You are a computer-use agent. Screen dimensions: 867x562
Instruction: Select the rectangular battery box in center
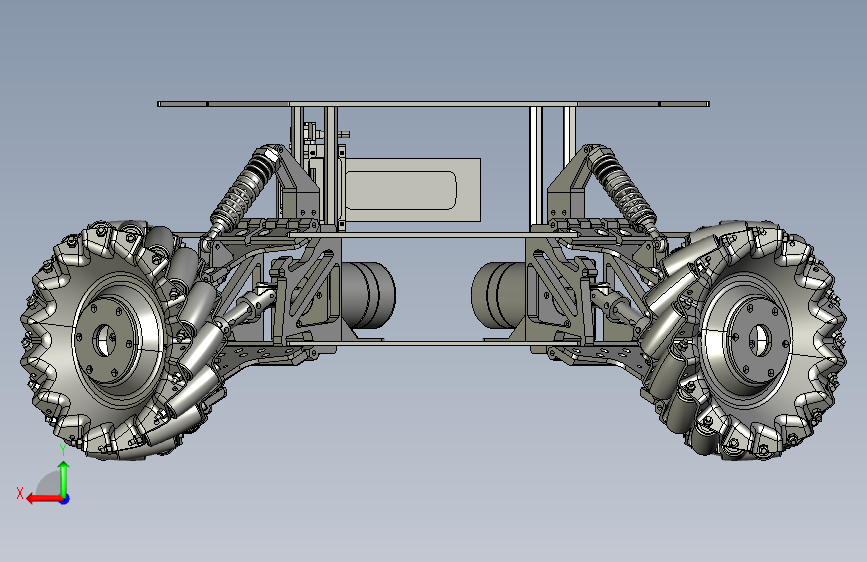(412, 190)
